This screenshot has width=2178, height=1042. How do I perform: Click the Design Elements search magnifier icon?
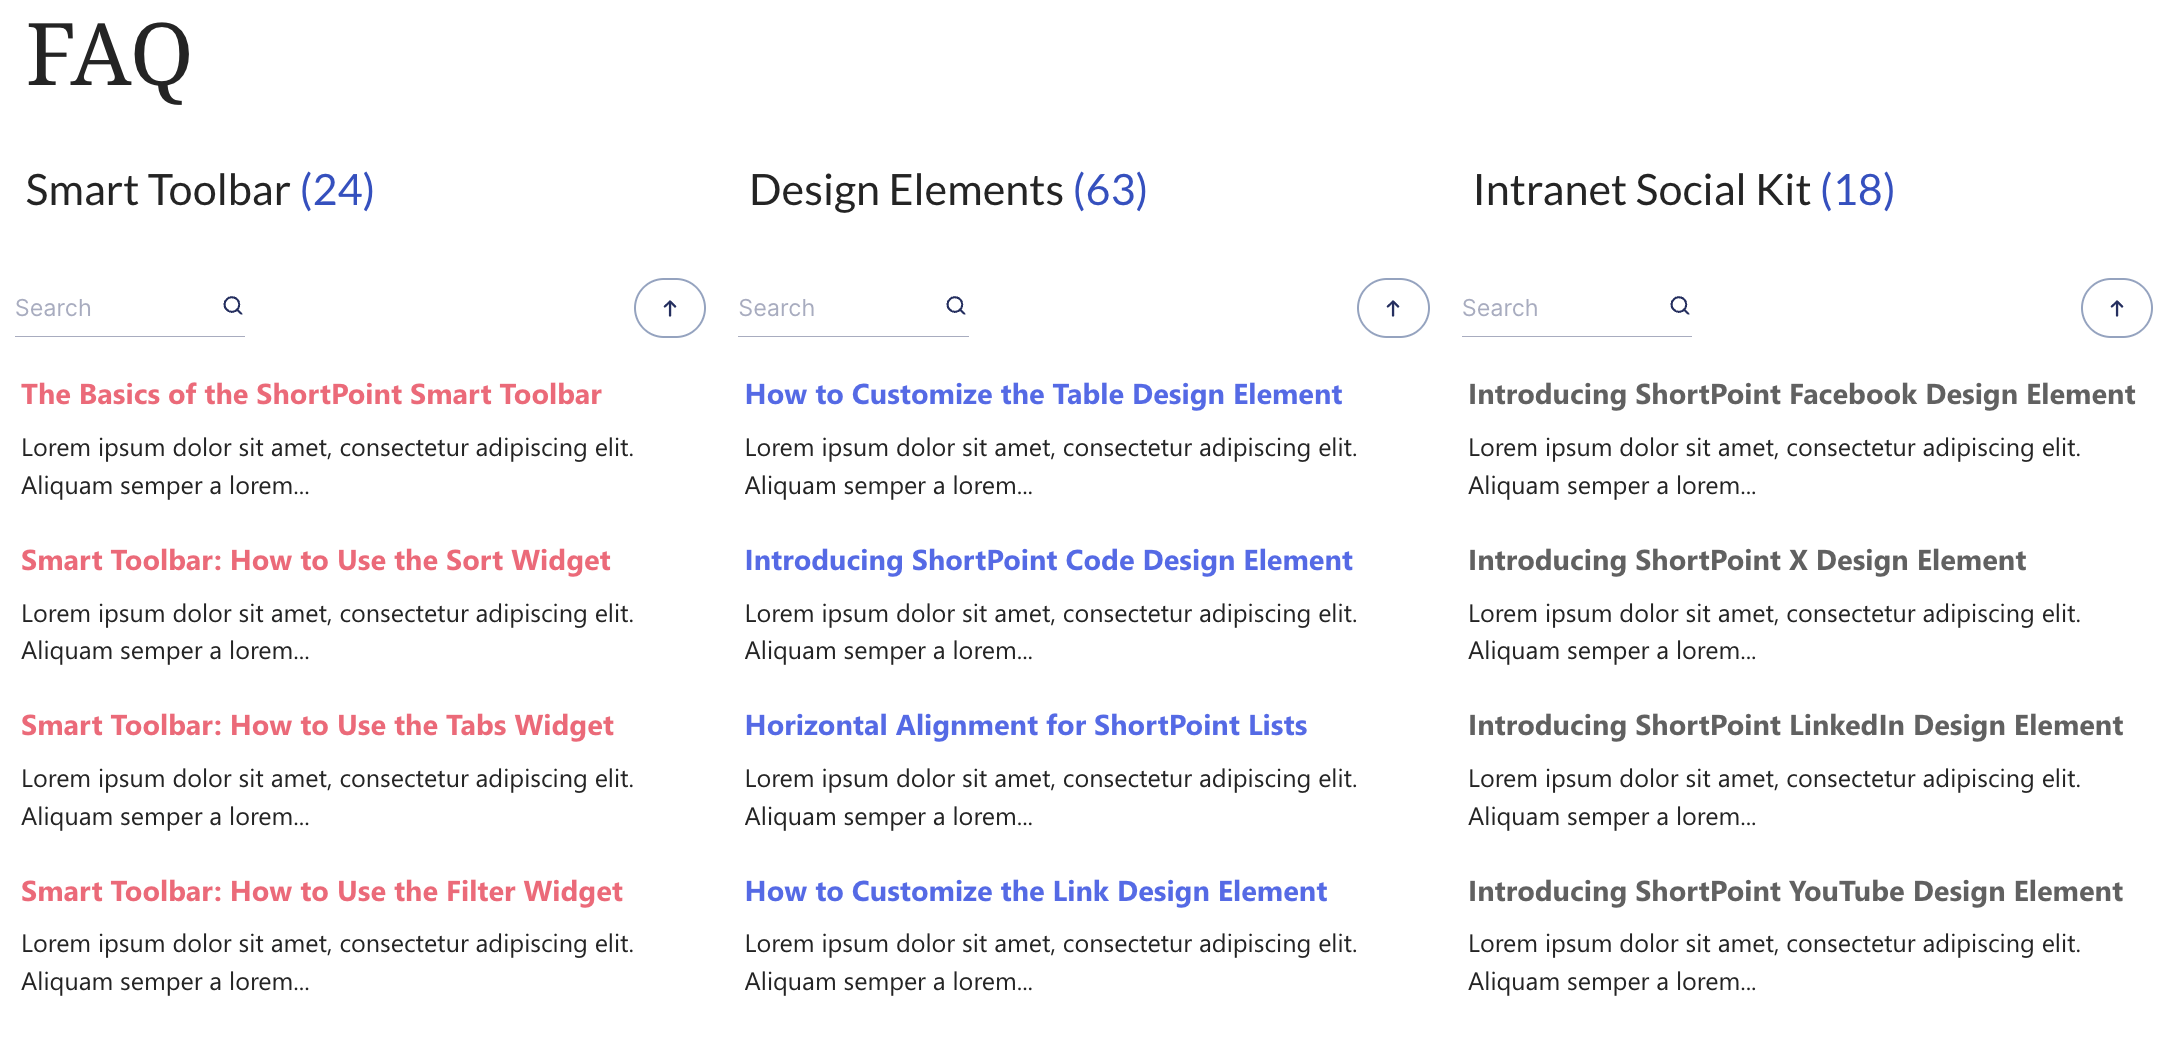pos(956,306)
